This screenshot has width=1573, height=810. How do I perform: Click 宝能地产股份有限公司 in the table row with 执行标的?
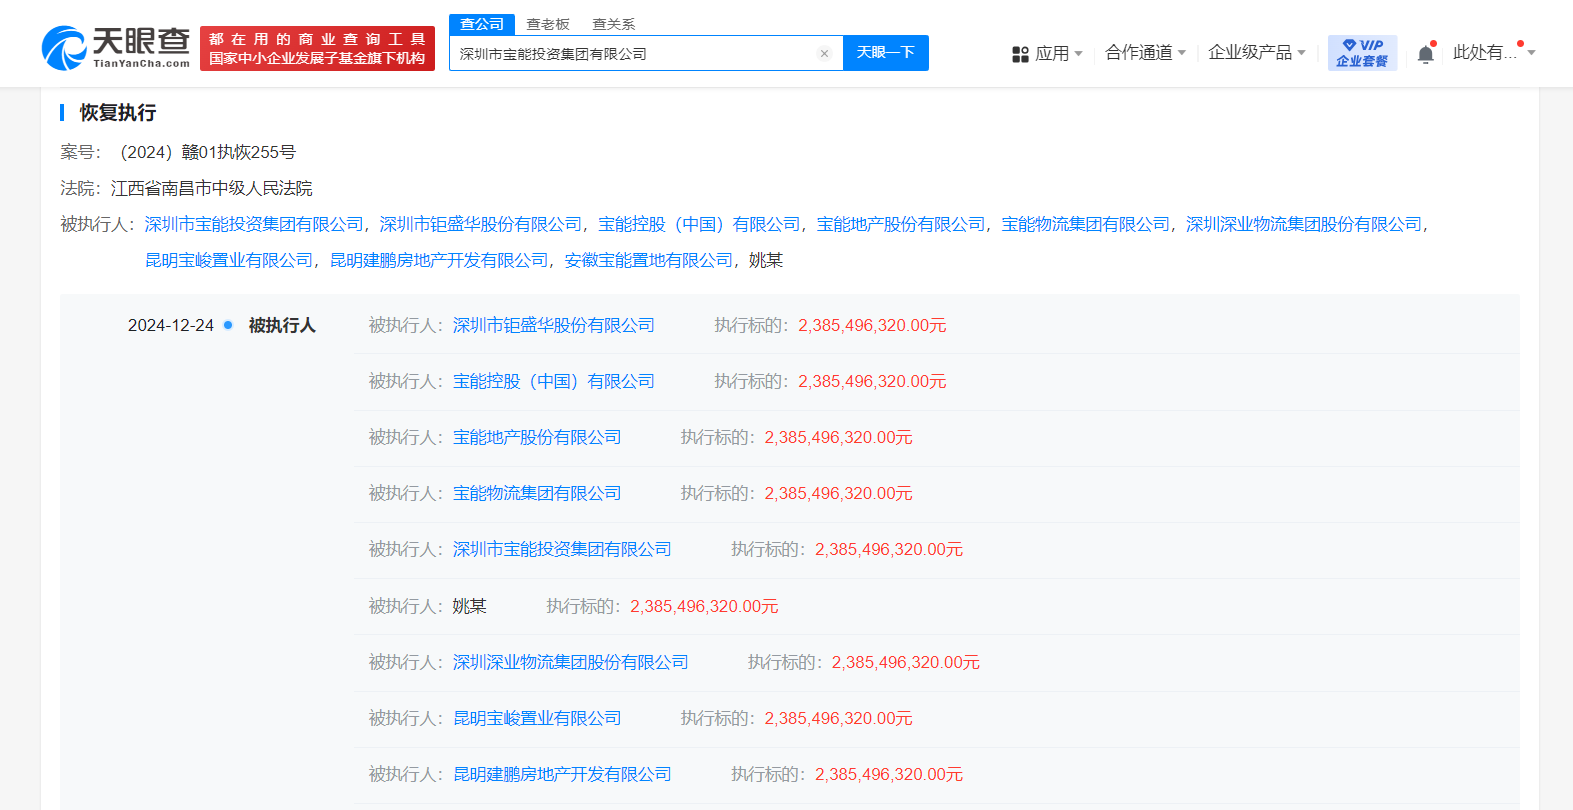click(537, 437)
